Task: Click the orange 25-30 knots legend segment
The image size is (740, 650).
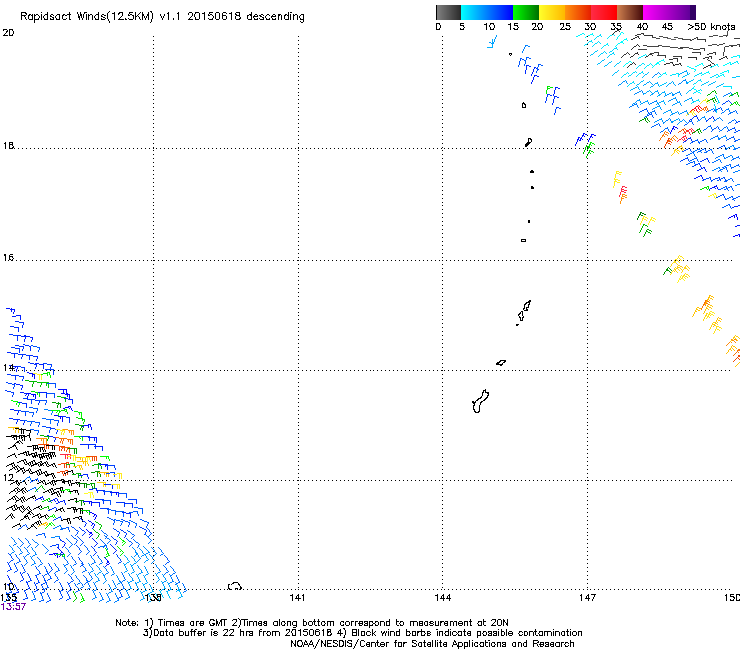Action: [578, 12]
